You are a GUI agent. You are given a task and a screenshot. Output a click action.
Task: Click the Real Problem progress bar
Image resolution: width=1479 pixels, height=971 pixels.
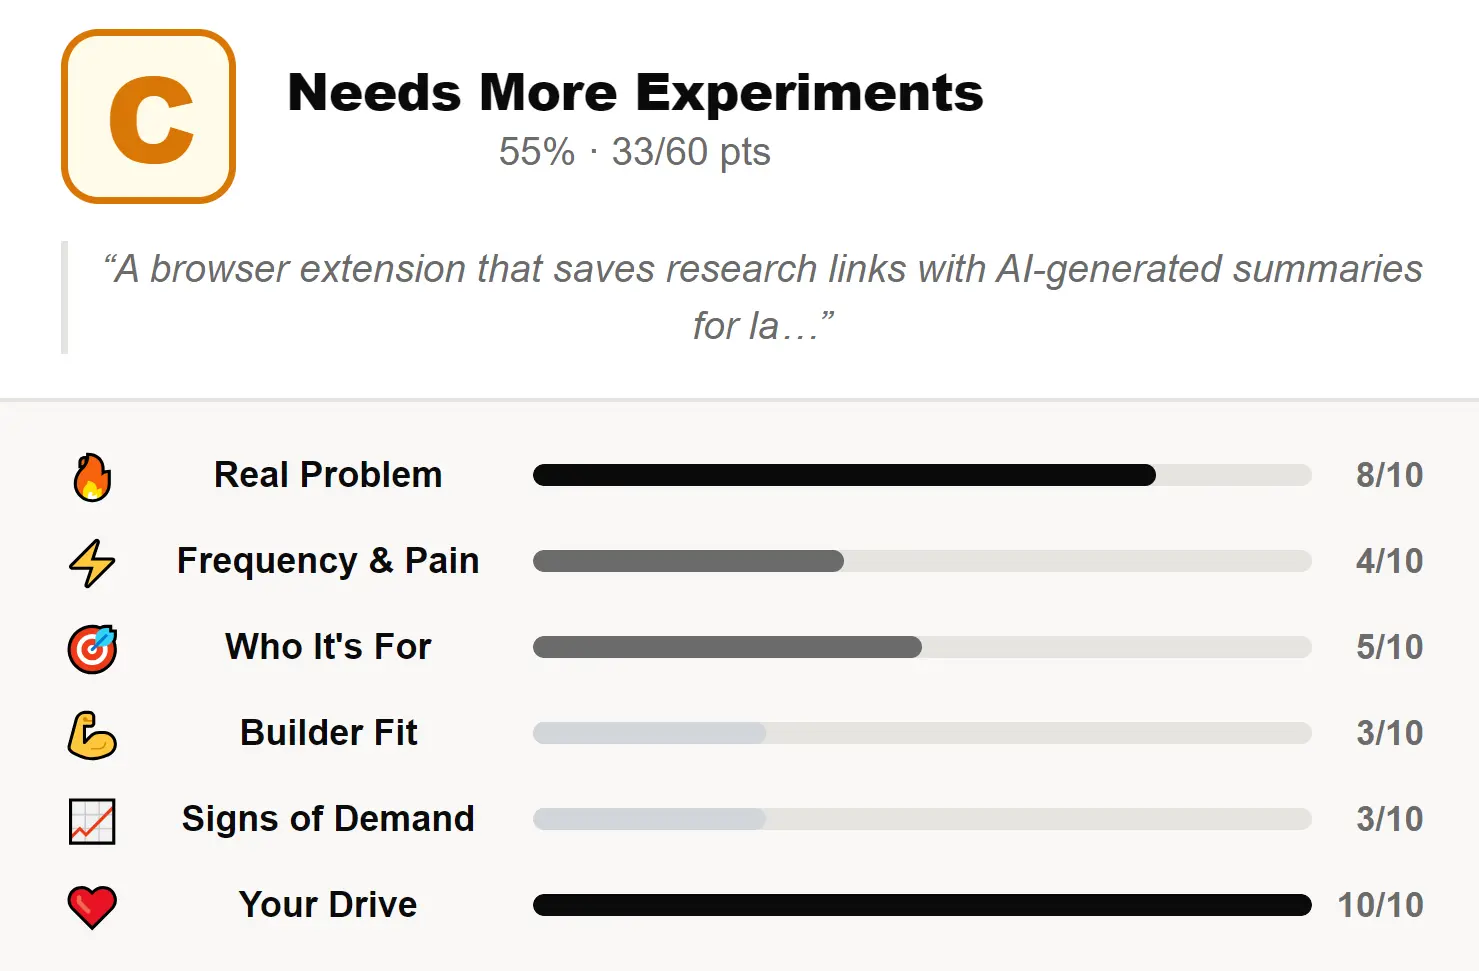[x=921, y=475]
